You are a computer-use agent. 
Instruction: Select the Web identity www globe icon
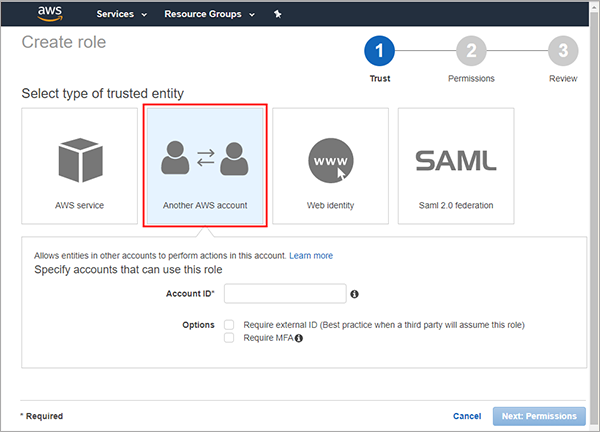(x=331, y=160)
